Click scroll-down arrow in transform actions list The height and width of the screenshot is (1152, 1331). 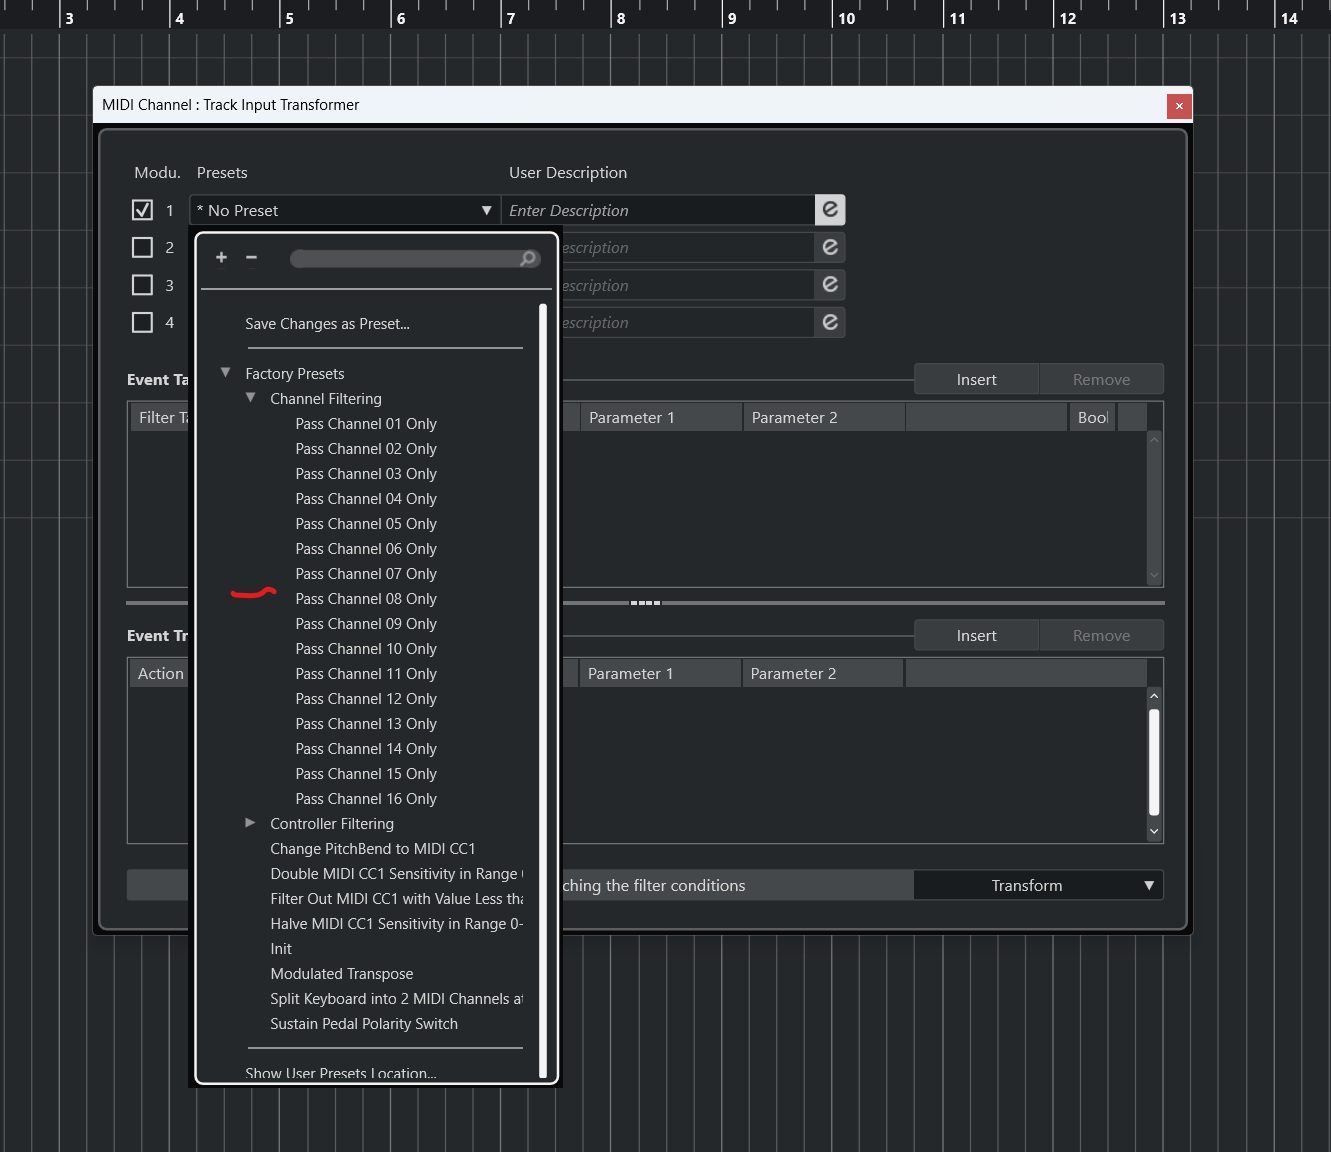tap(1154, 831)
